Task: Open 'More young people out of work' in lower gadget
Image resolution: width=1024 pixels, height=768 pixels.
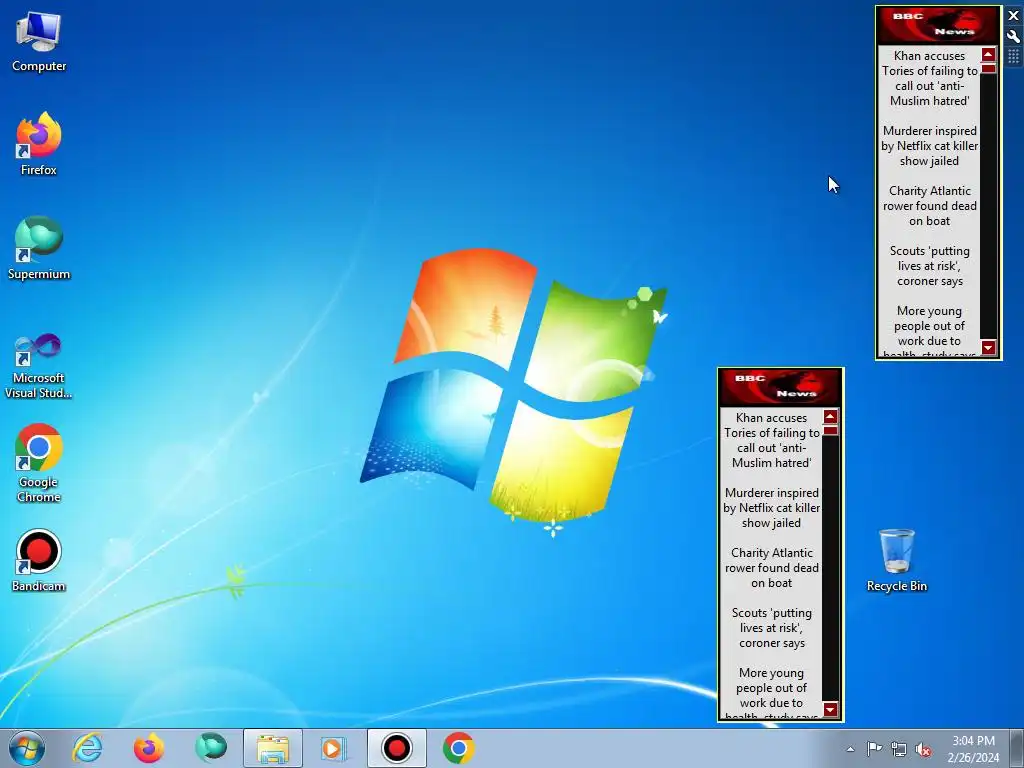Action: click(771, 693)
